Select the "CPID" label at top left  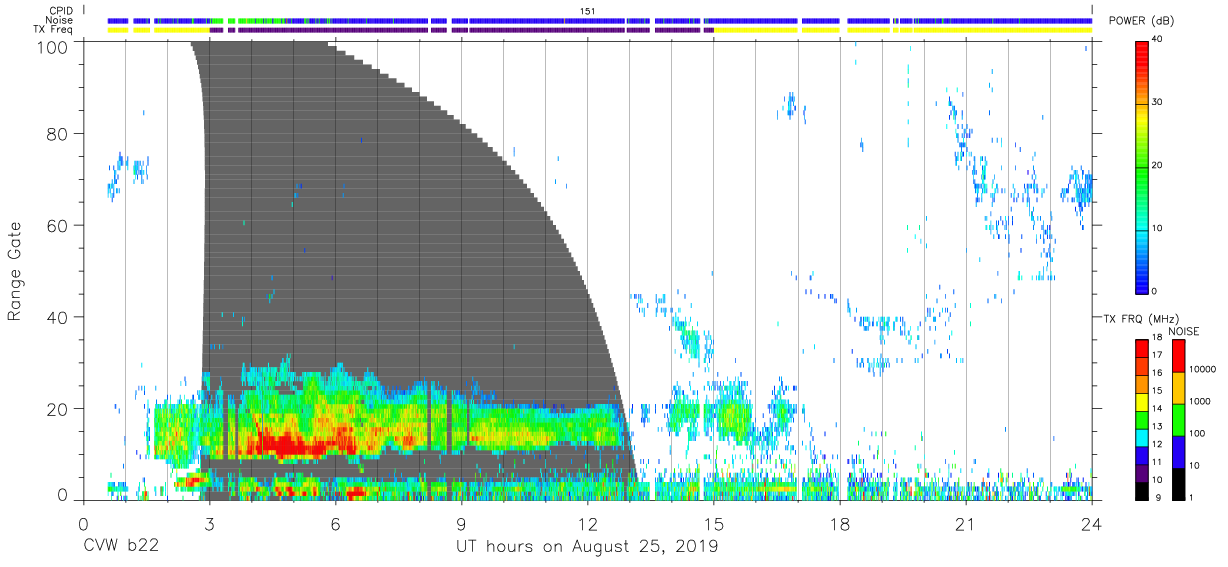[61, 10]
